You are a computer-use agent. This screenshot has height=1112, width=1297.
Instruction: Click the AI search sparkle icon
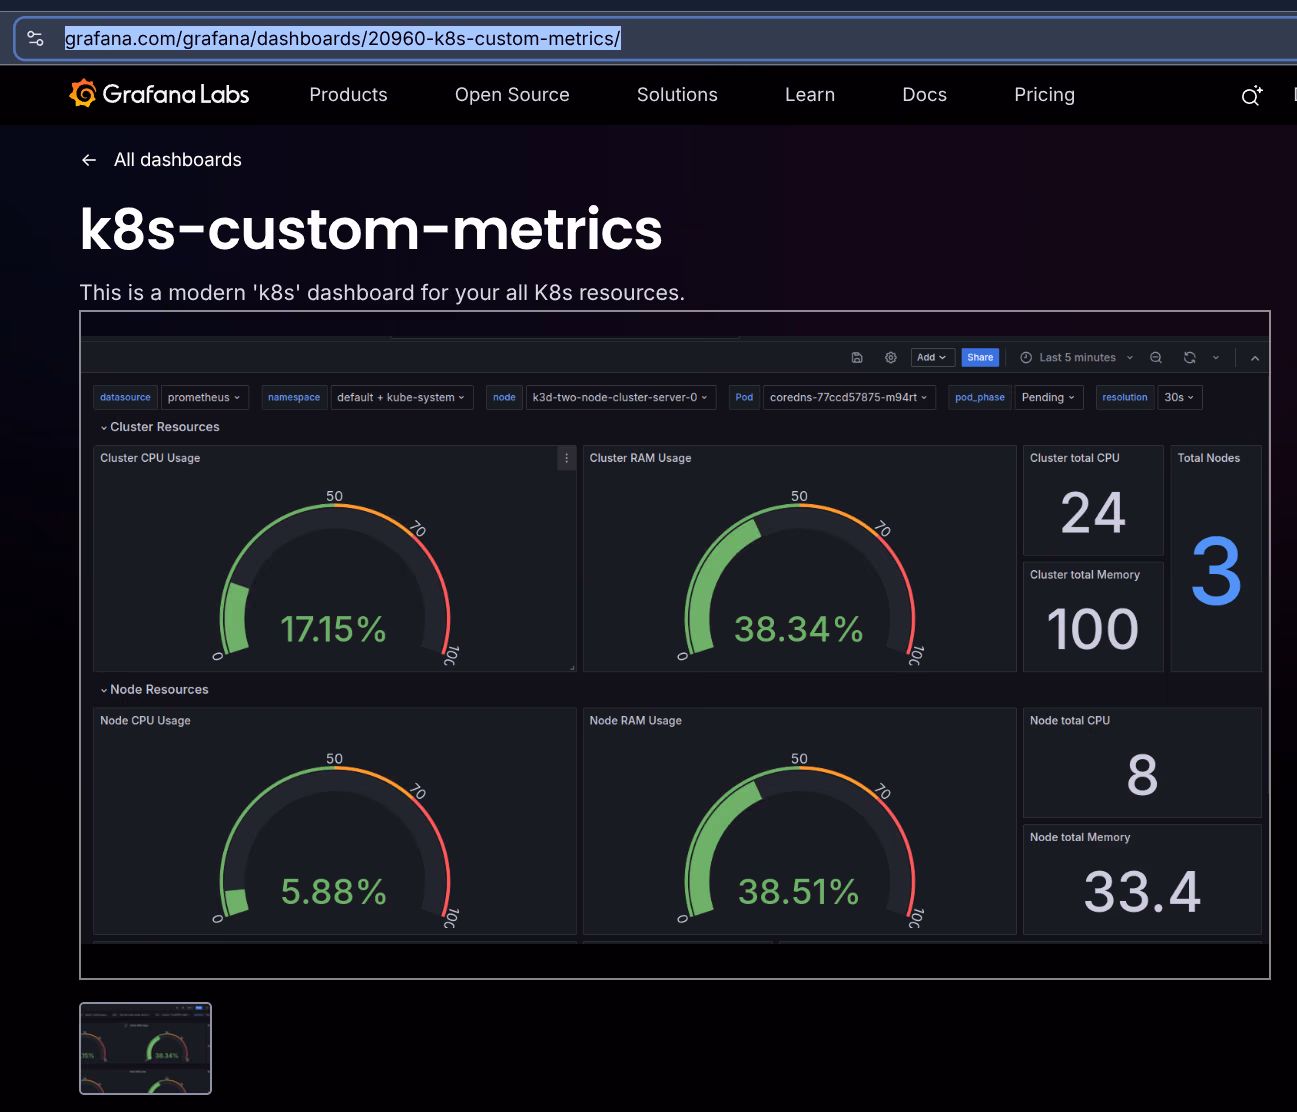(x=1251, y=95)
